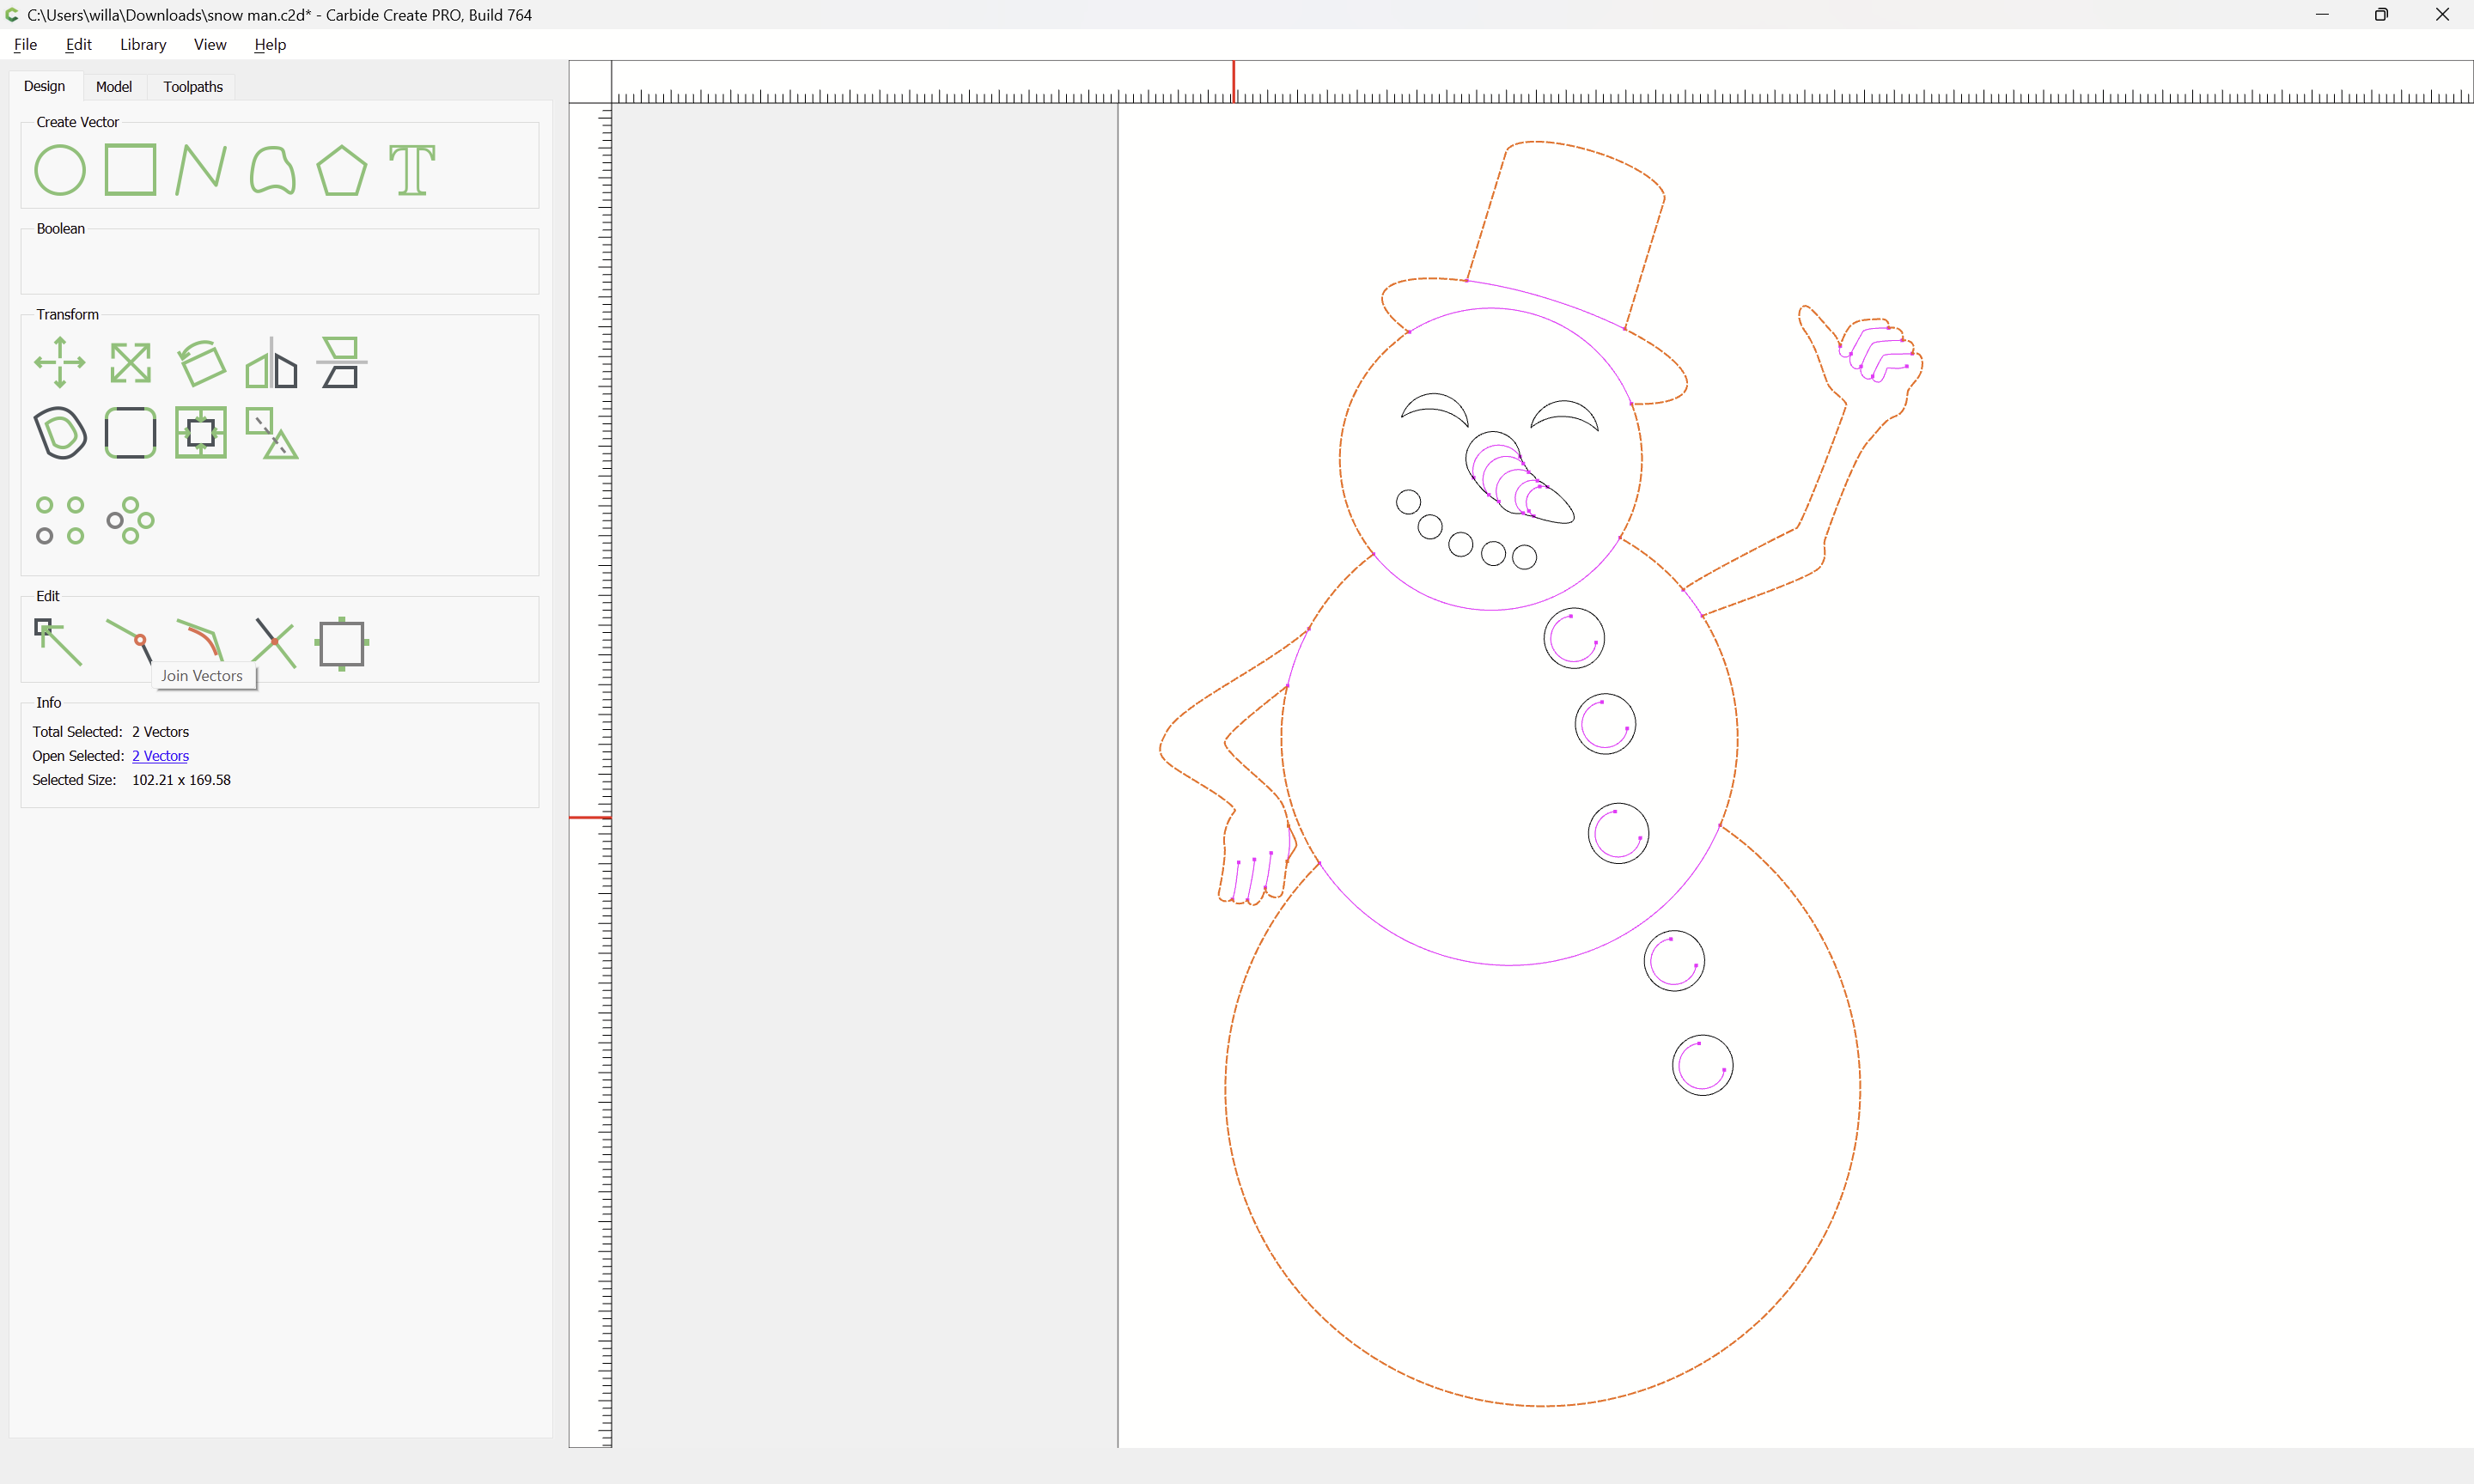Screen dimensions: 2474x1484
Task: Open the Library menu
Action: pyautogui.click(x=143, y=44)
